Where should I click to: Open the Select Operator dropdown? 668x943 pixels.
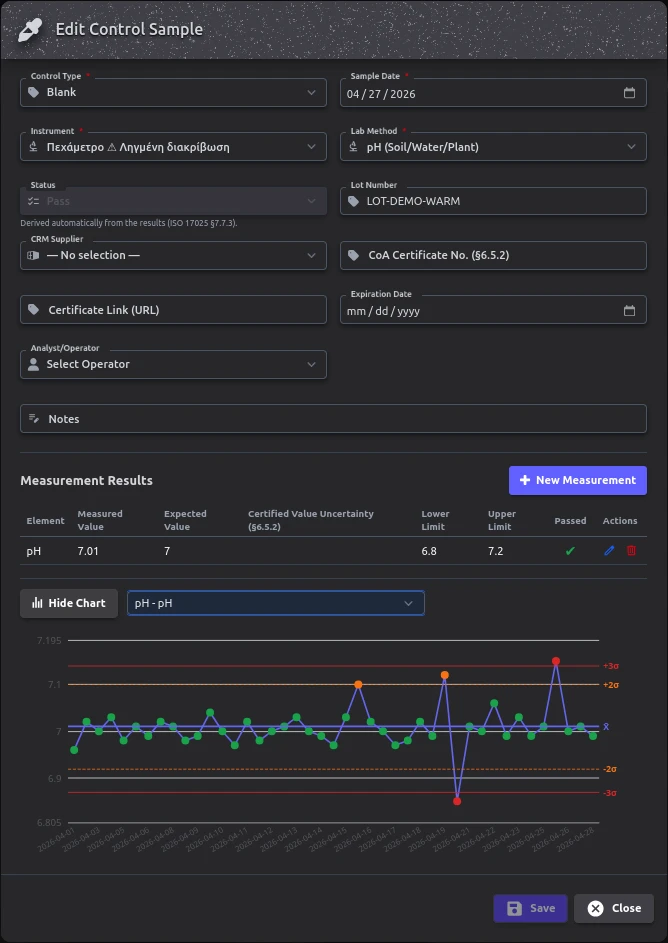pos(173,364)
